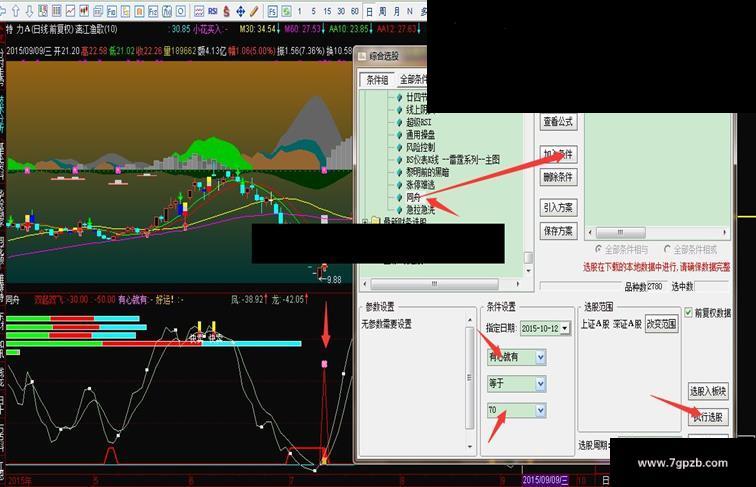Image resolution: width=756 pixels, height=487 pixels.
Task: Select the N period tab
Action: (x=410, y=11)
